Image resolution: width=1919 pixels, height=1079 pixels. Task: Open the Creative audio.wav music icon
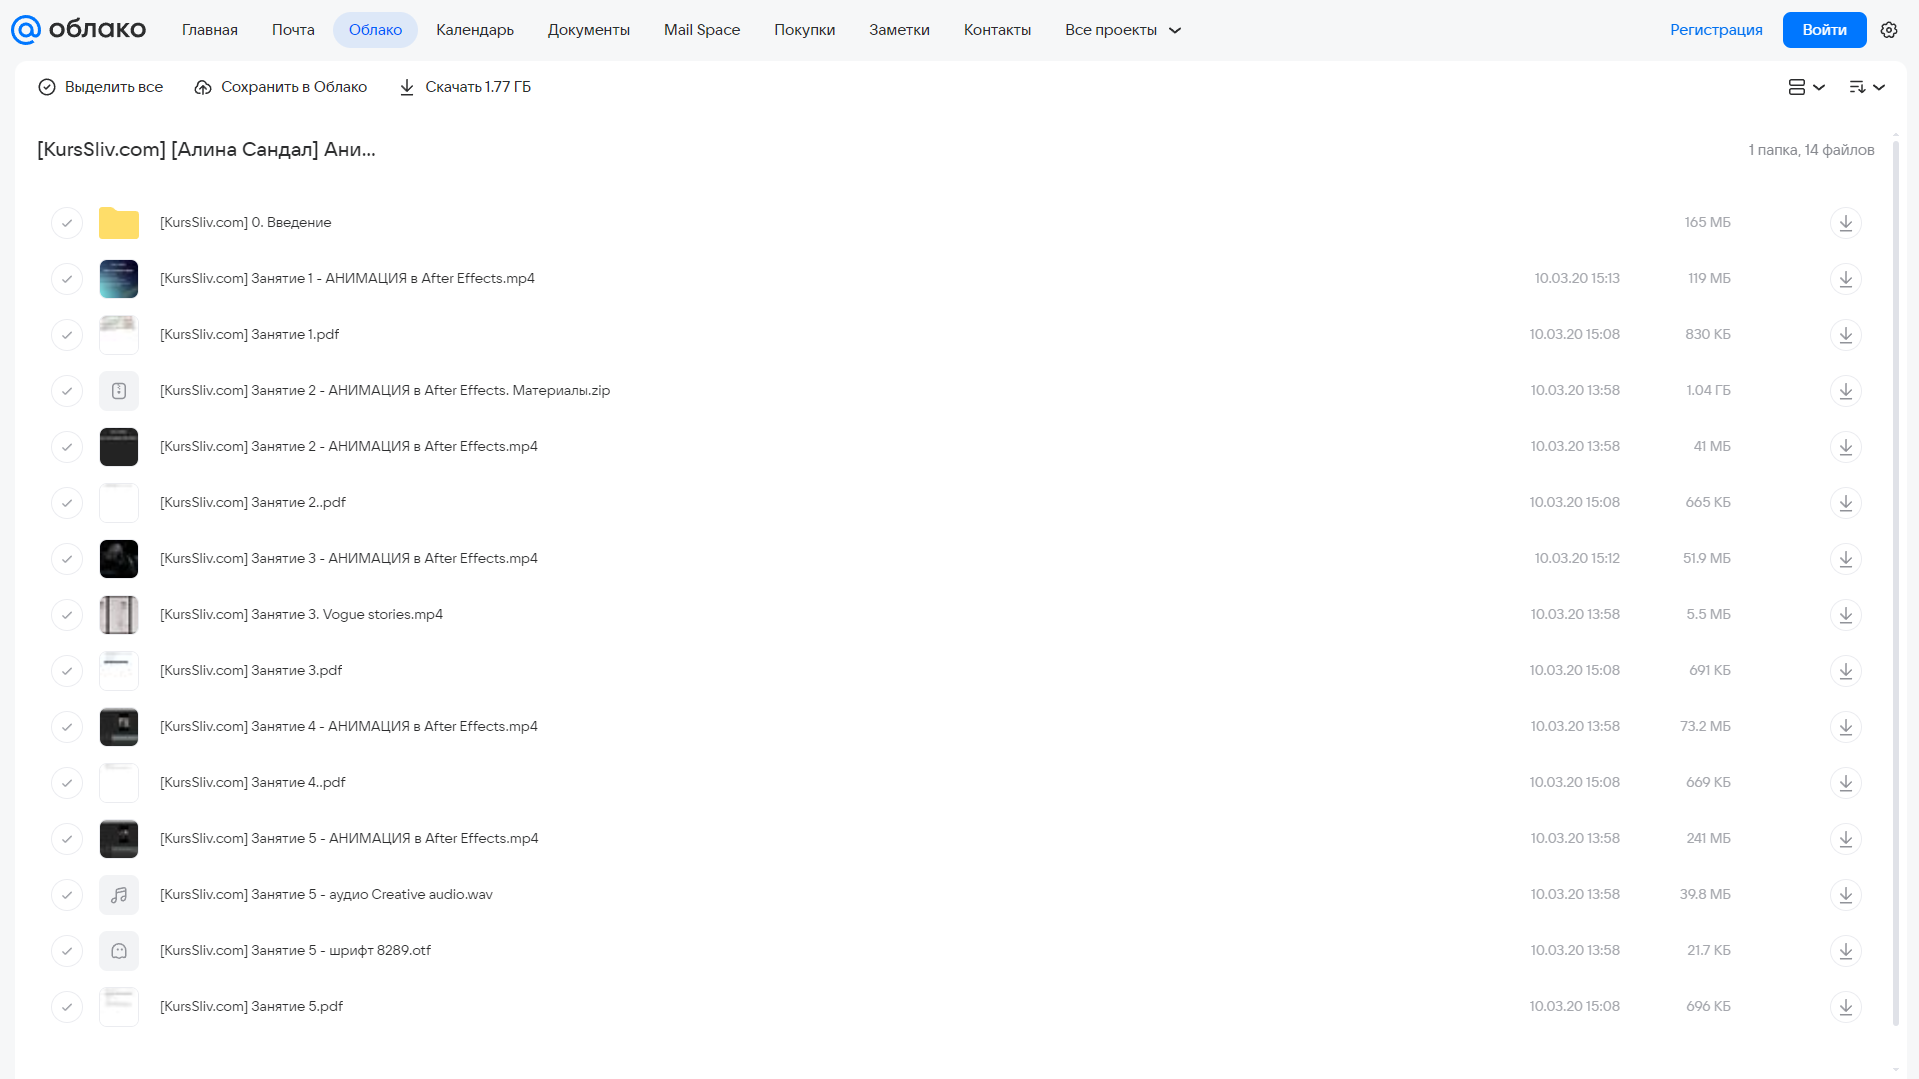click(x=119, y=895)
